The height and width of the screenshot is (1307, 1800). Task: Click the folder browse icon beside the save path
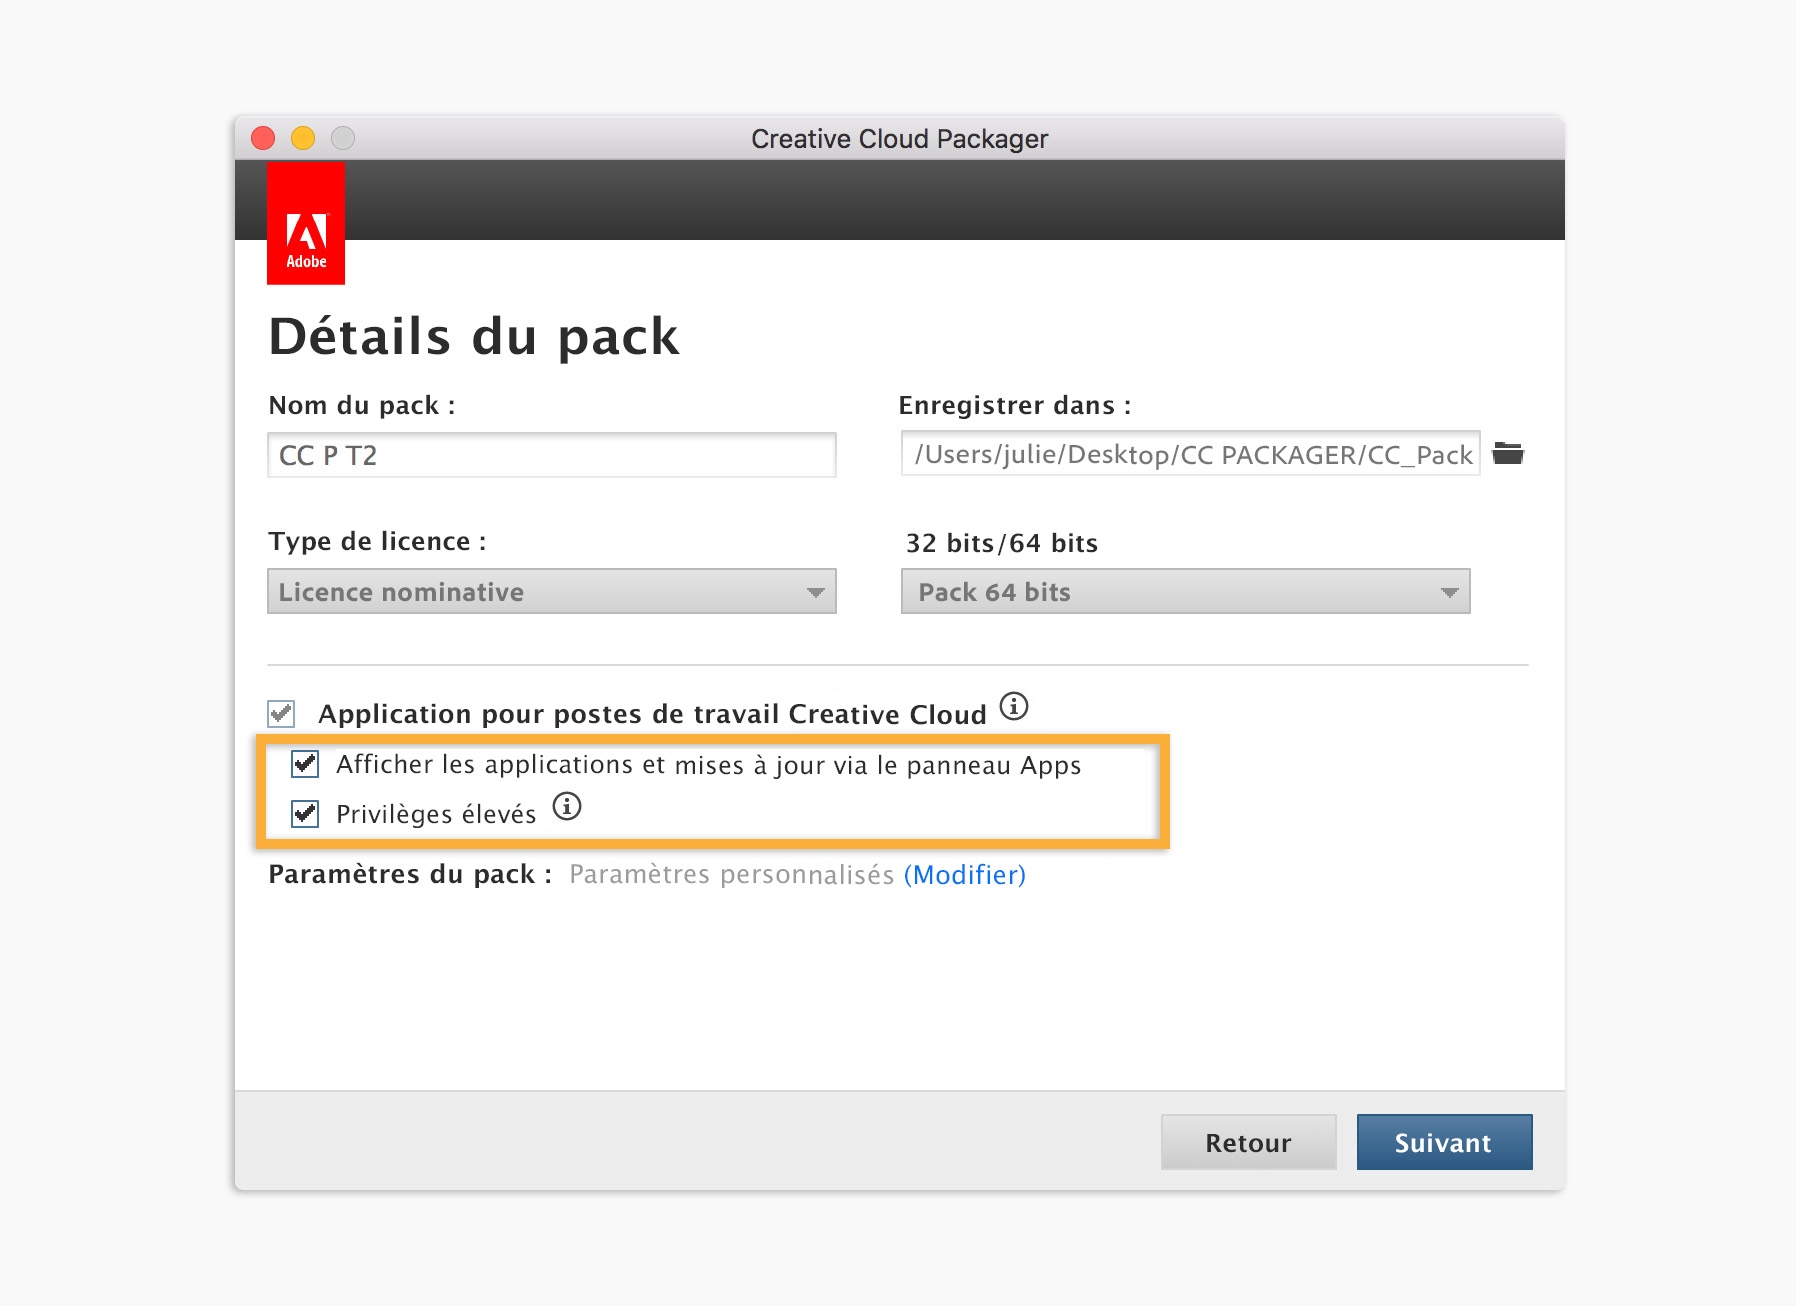click(1507, 454)
